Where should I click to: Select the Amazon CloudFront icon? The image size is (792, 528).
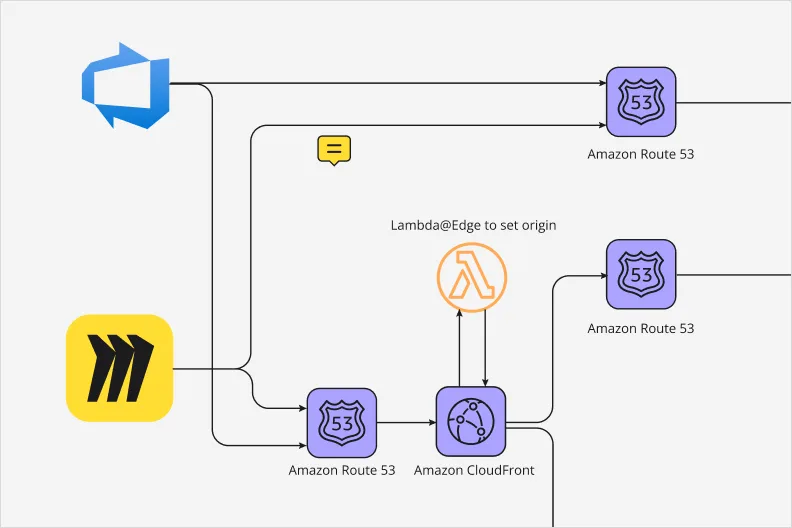tap(471, 422)
